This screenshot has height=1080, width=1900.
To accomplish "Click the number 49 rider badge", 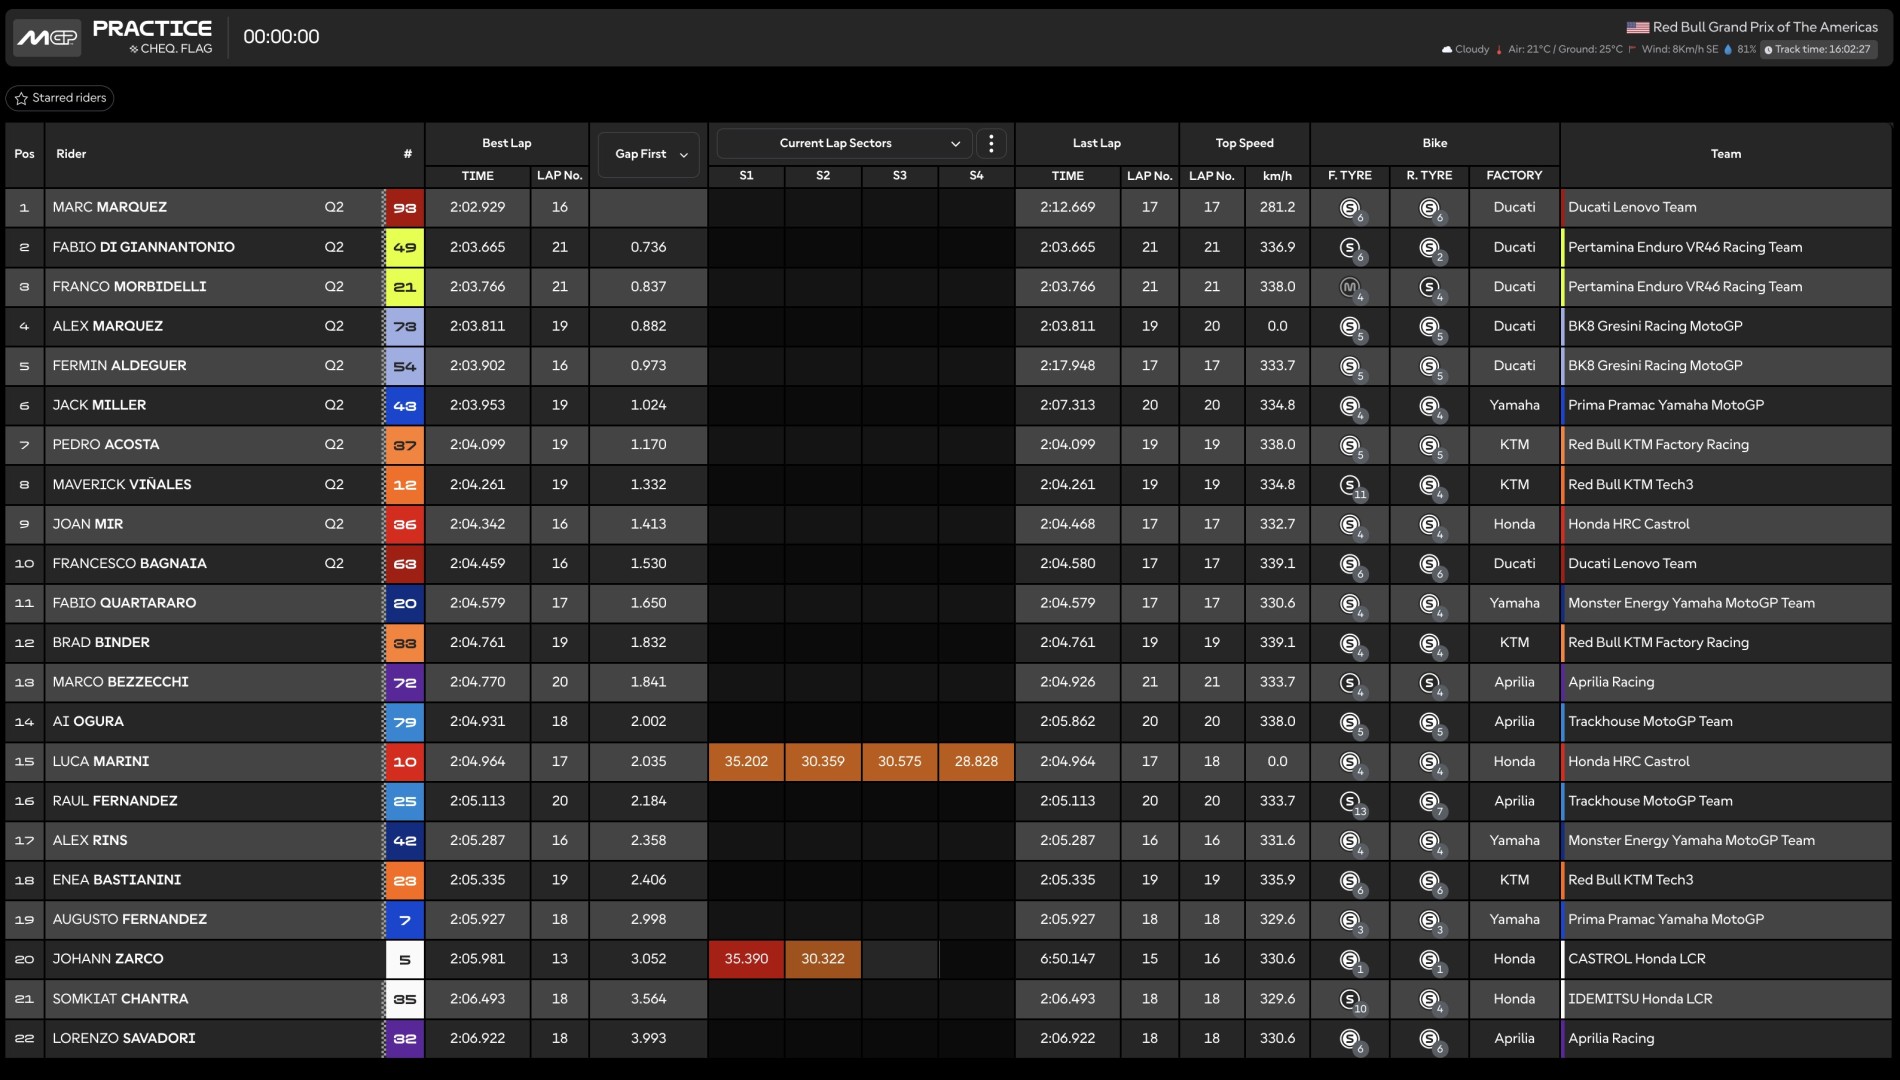I will [x=404, y=247].
